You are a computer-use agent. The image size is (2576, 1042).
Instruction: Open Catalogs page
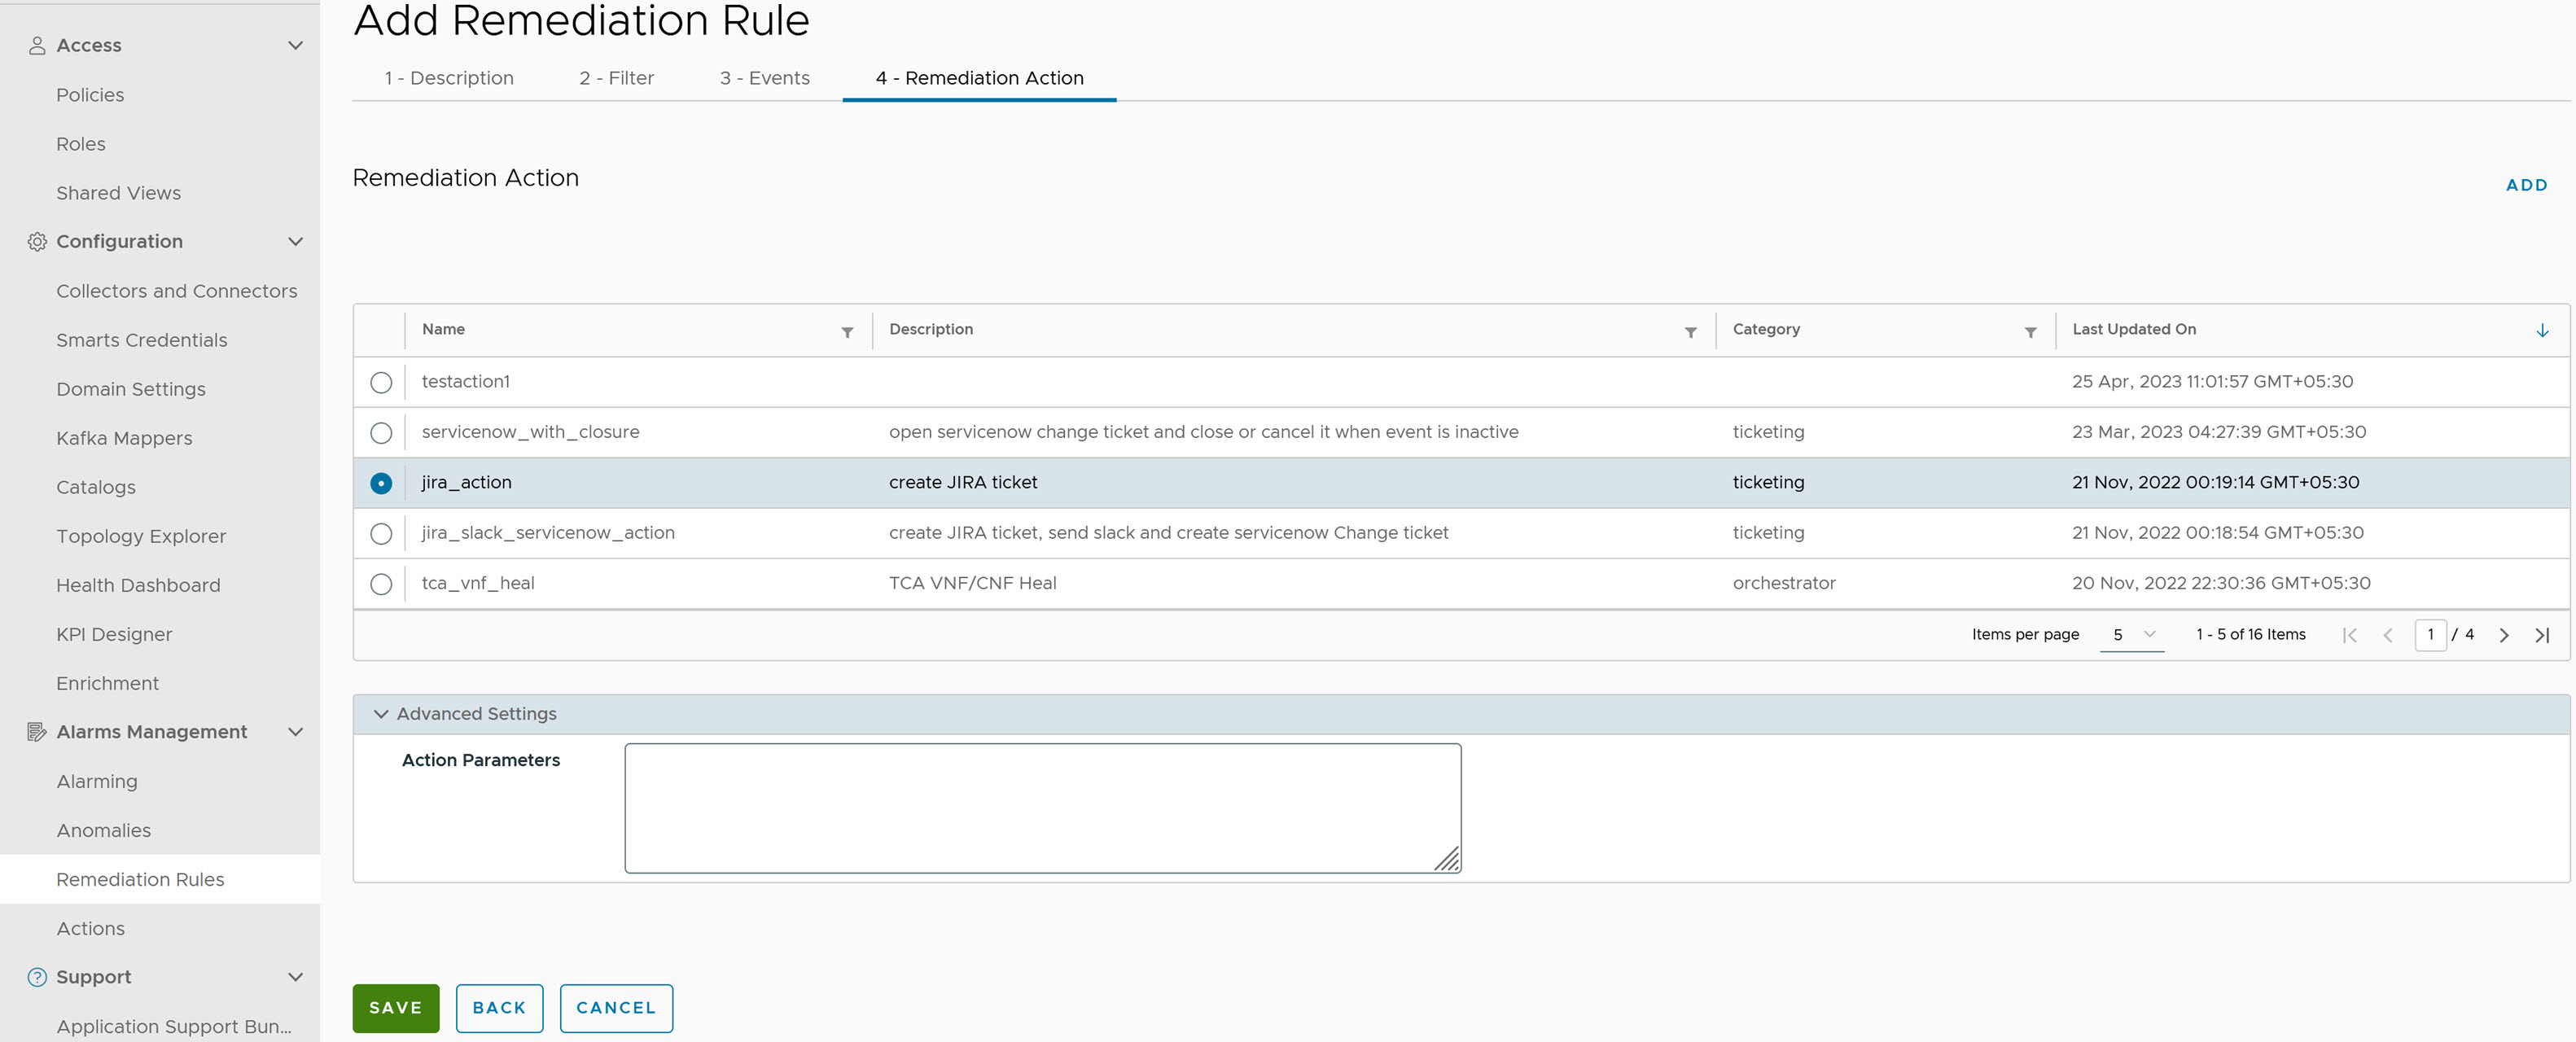pyautogui.click(x=96, y=487)
